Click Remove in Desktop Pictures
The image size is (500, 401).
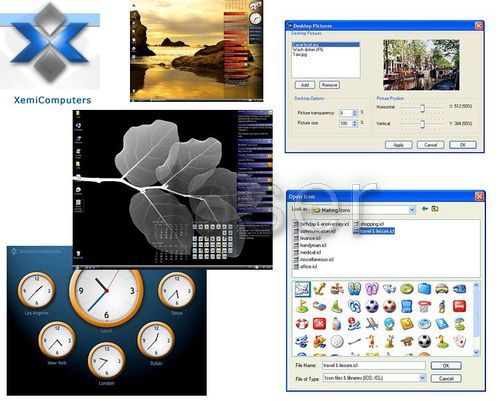click(x=329, y=85)
